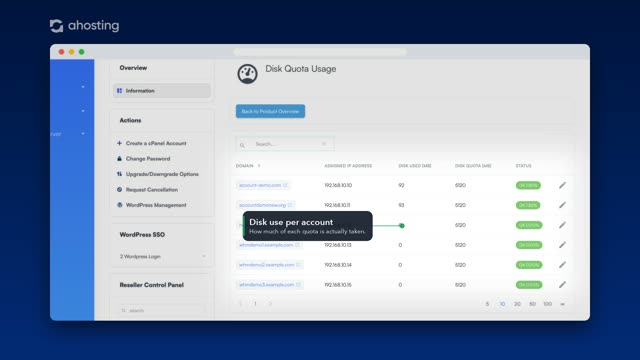Click external link icon beside accountdemonew.org

coord(290,205)
